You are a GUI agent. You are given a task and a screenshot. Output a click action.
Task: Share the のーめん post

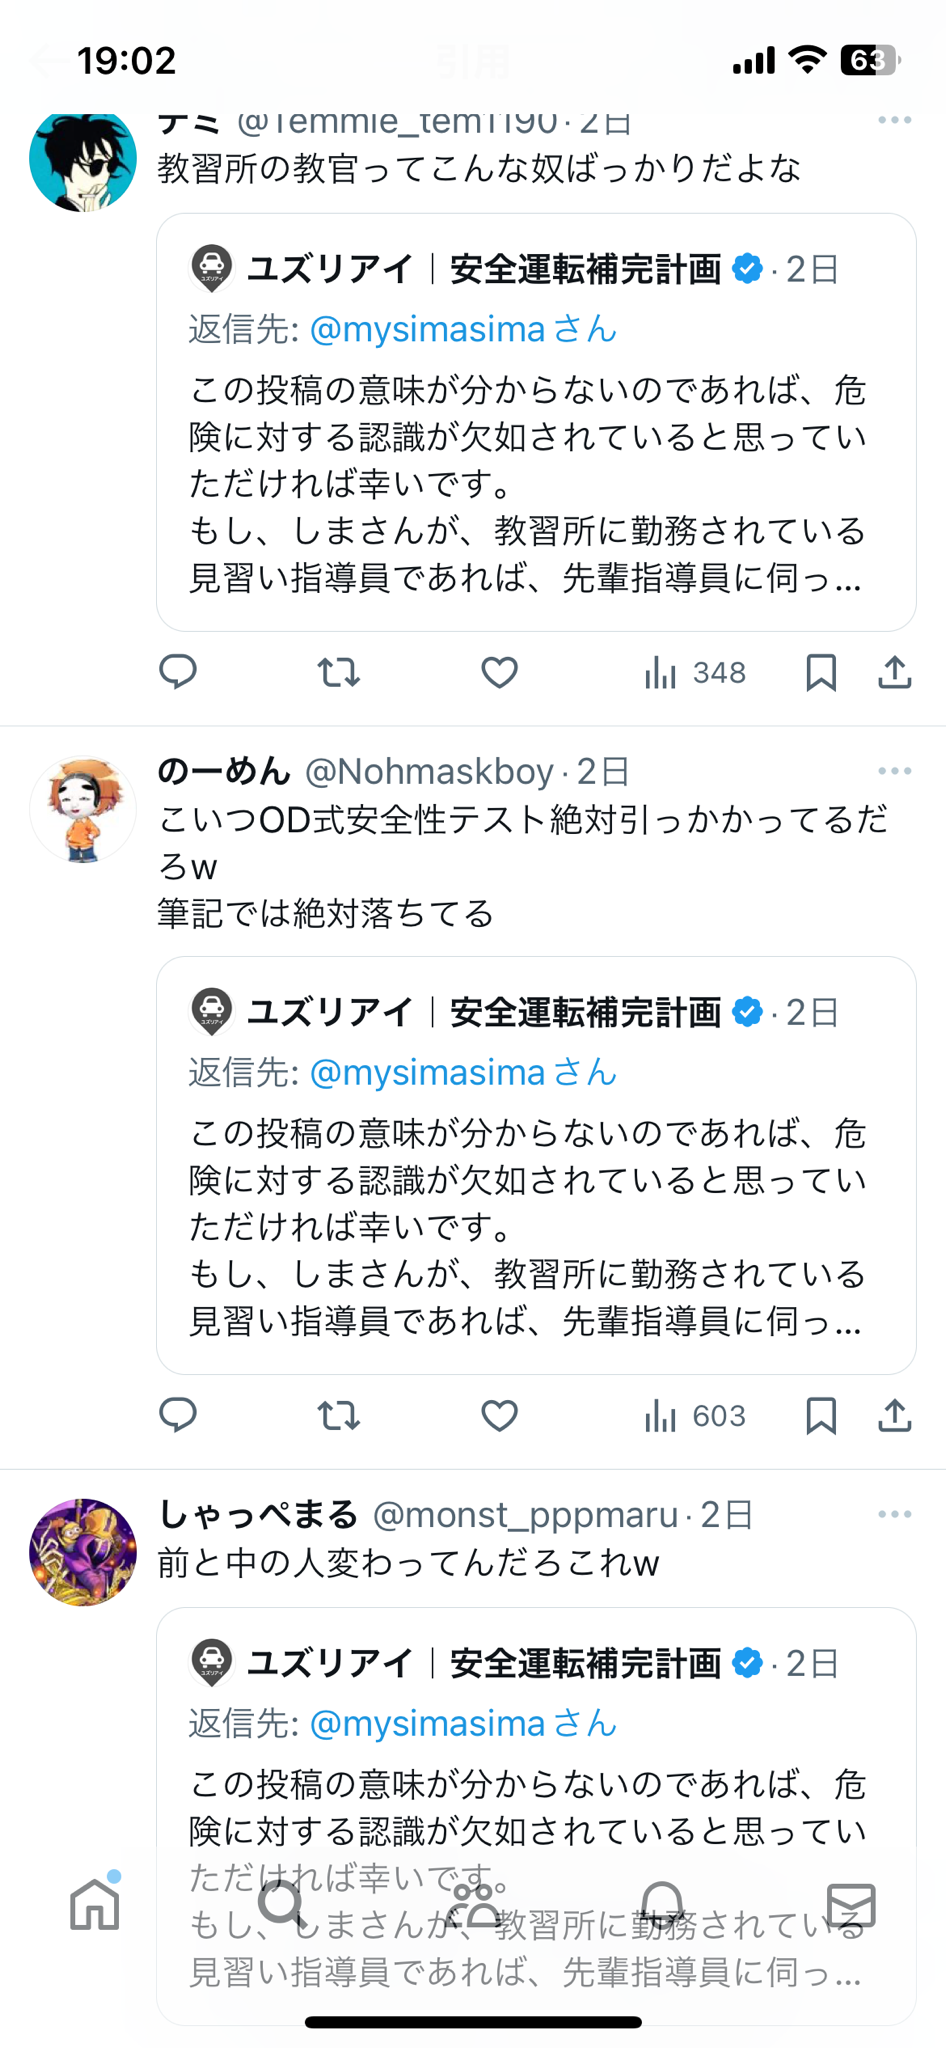point(895,1415)
